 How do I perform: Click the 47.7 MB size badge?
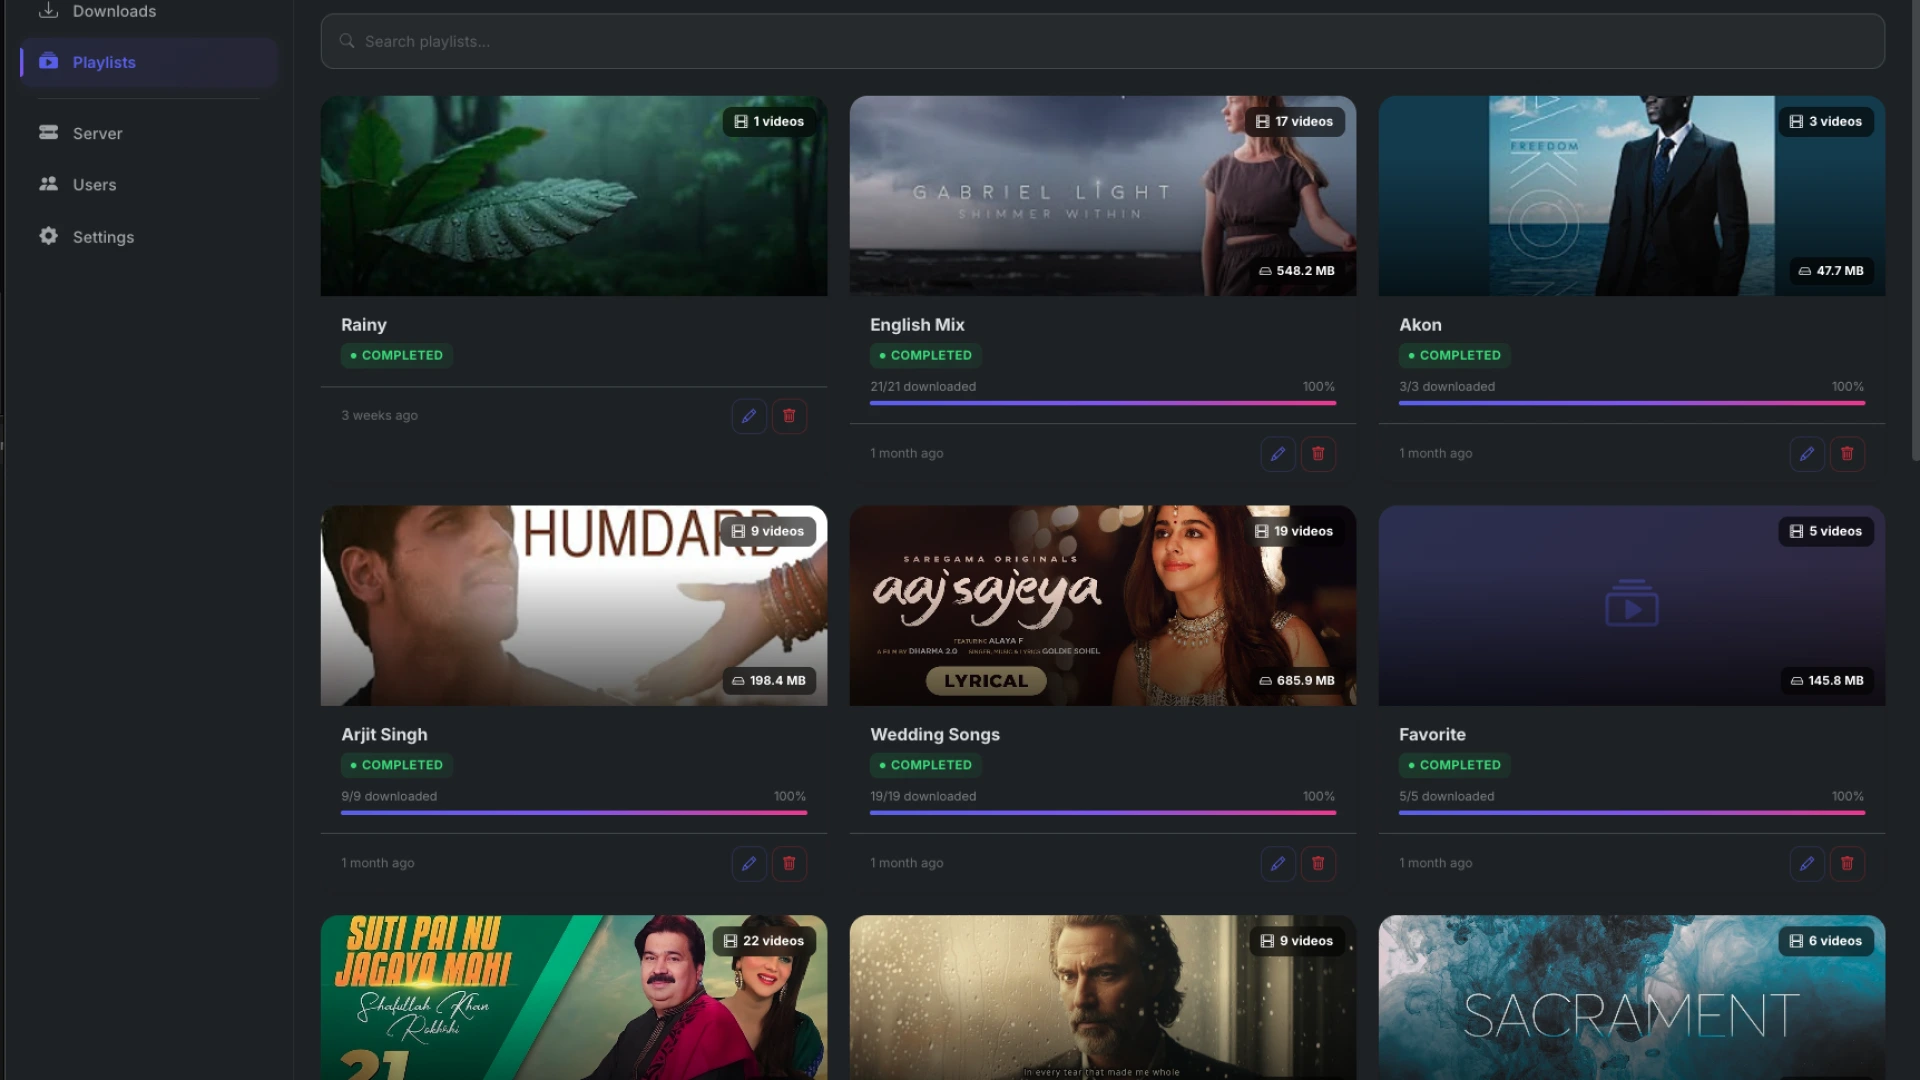(1830, 271)
